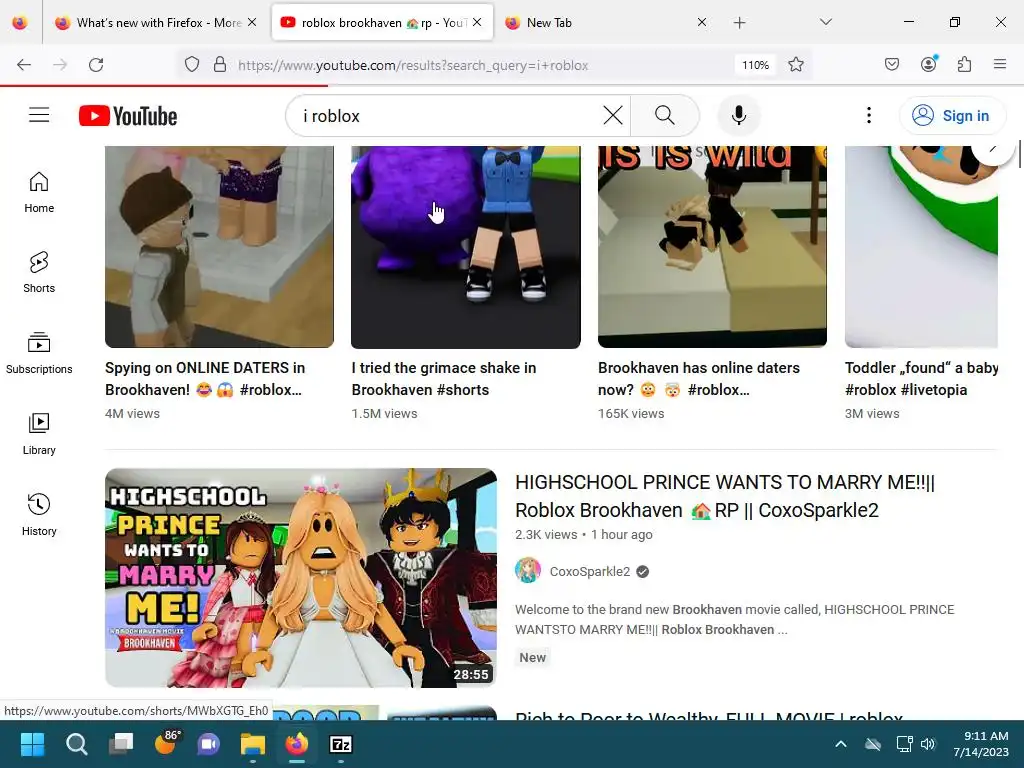Reload the current page
Viewport: 1024px width, 768px height.
[96, 65]
